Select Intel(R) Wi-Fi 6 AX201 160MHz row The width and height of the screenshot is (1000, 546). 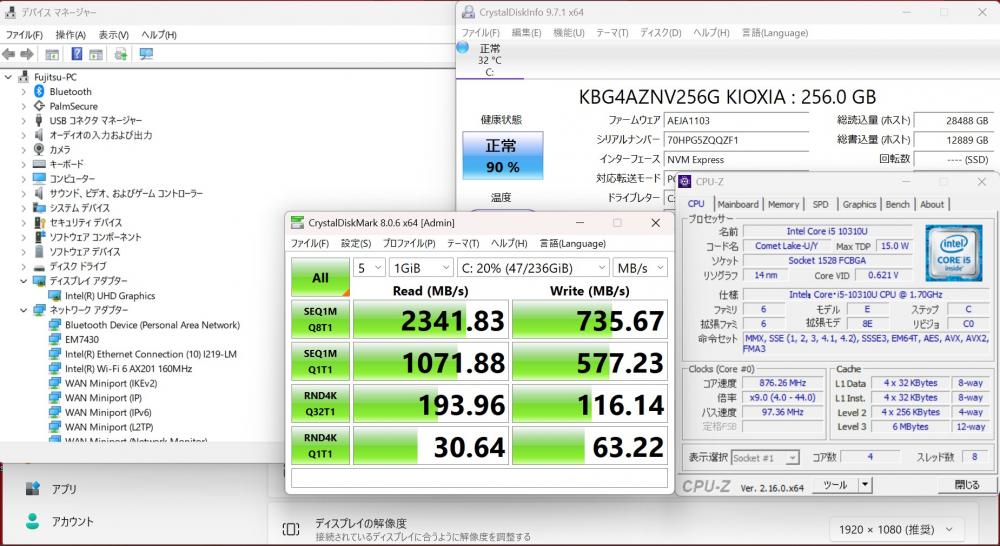pos(128,369)
